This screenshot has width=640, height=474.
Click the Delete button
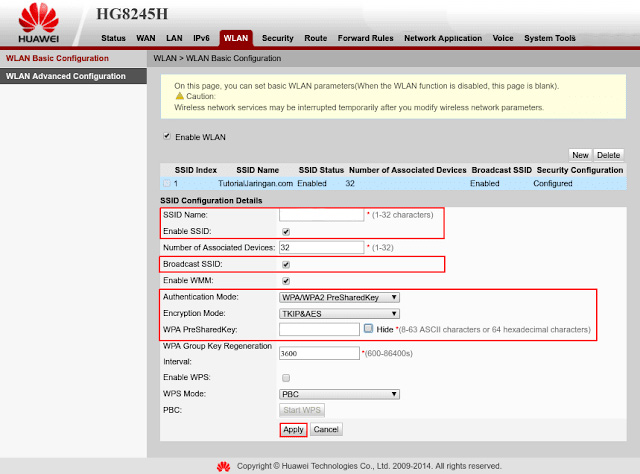pyautogui.click(x=608, y=155)
